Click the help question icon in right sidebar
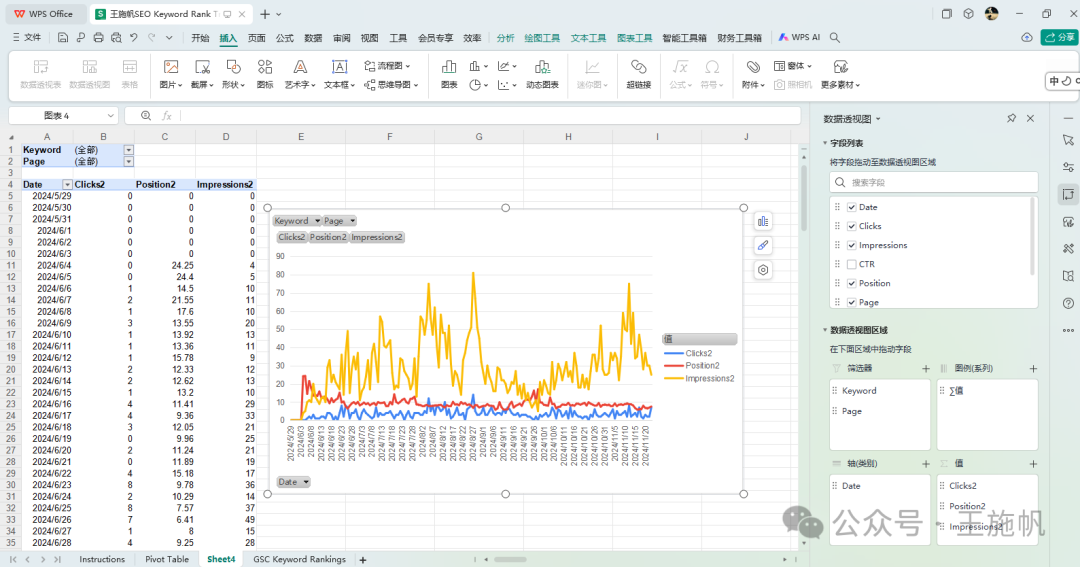Screen dimensions: 1080x567 (1068, 303)
